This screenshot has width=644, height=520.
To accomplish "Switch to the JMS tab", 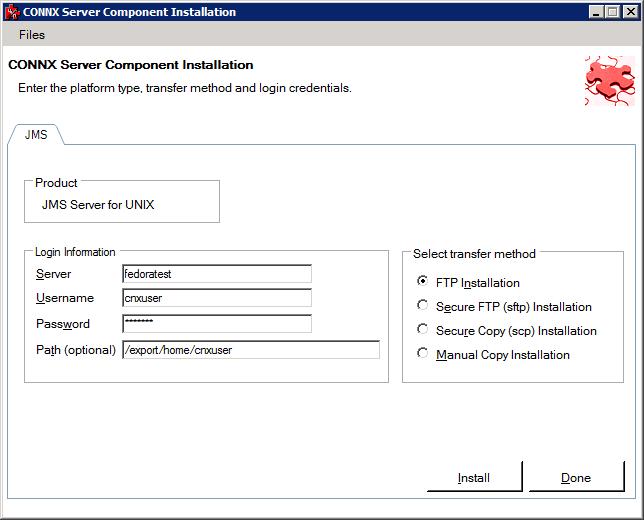I will [36, 134].
